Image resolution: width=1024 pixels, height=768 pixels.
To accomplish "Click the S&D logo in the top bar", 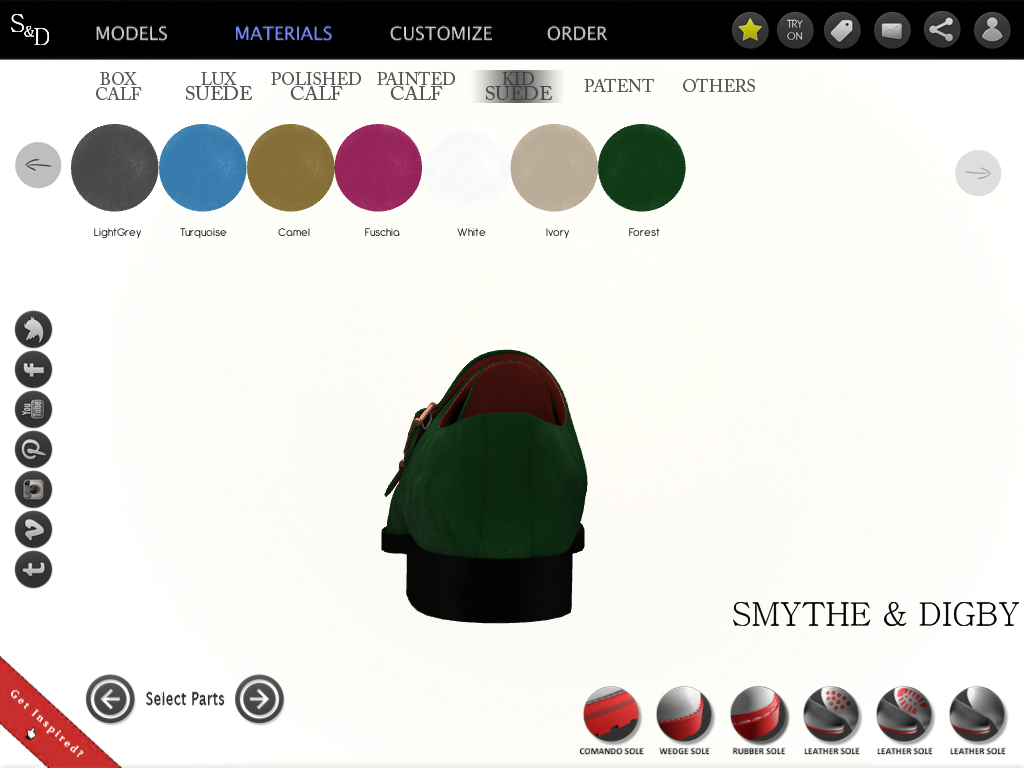I will [x=30, y=30].
